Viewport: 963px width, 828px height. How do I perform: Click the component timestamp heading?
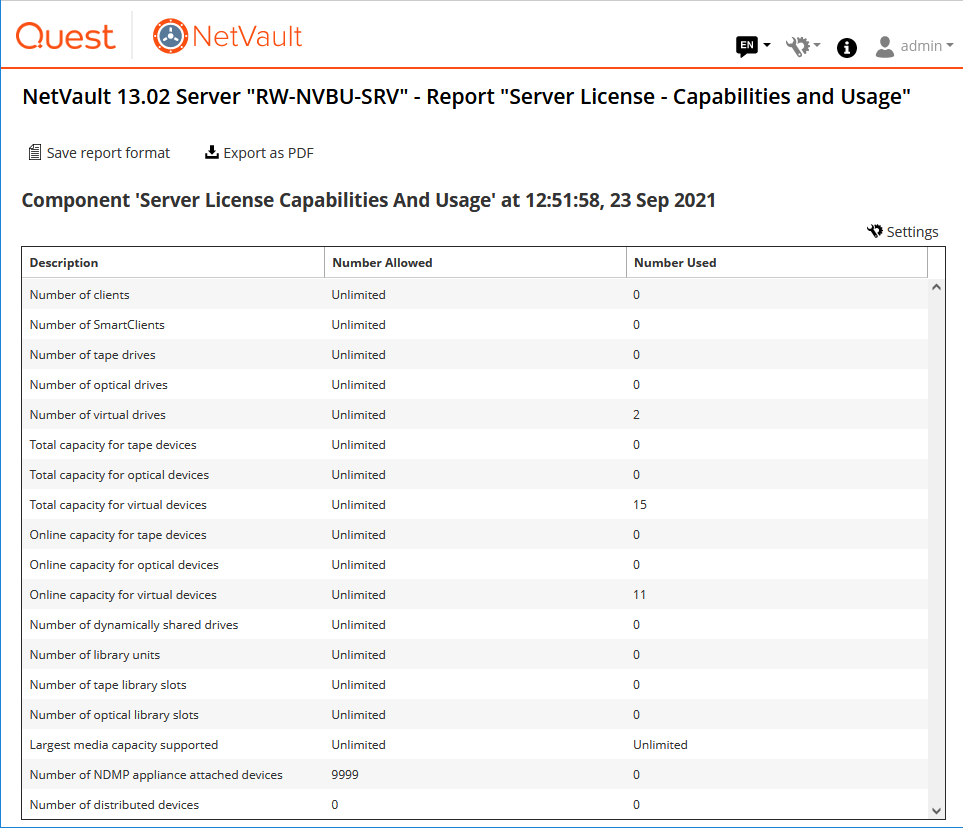click(368, 200)
